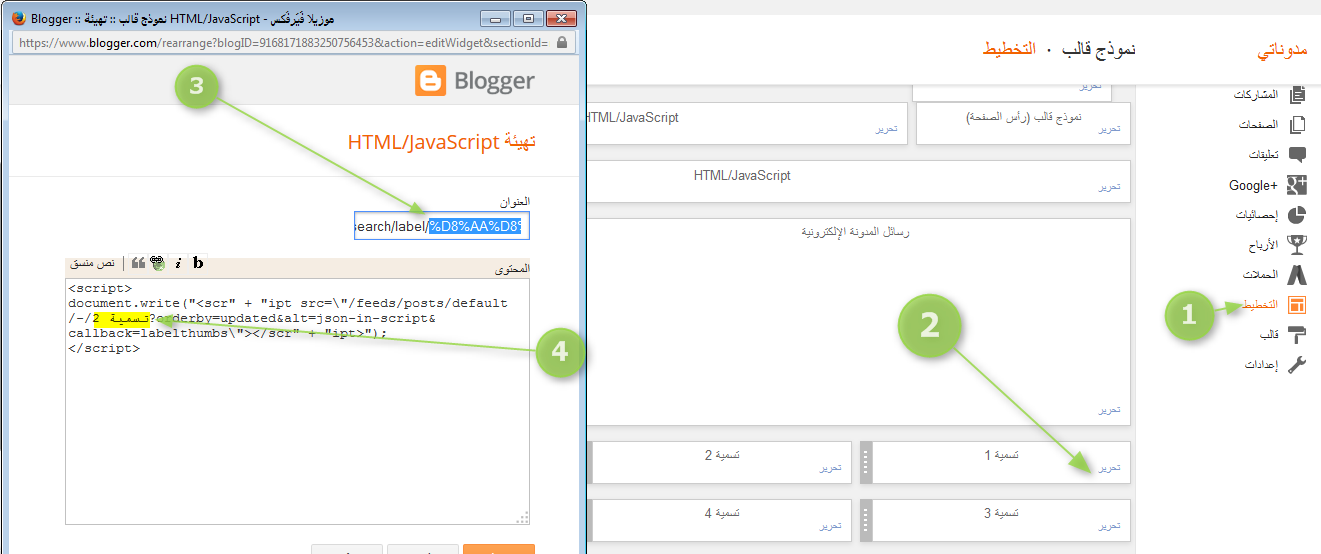Click the insert link icon in editor toolbar
Image resolution: width=1321 pixels, height=554 pixels.
157,263
